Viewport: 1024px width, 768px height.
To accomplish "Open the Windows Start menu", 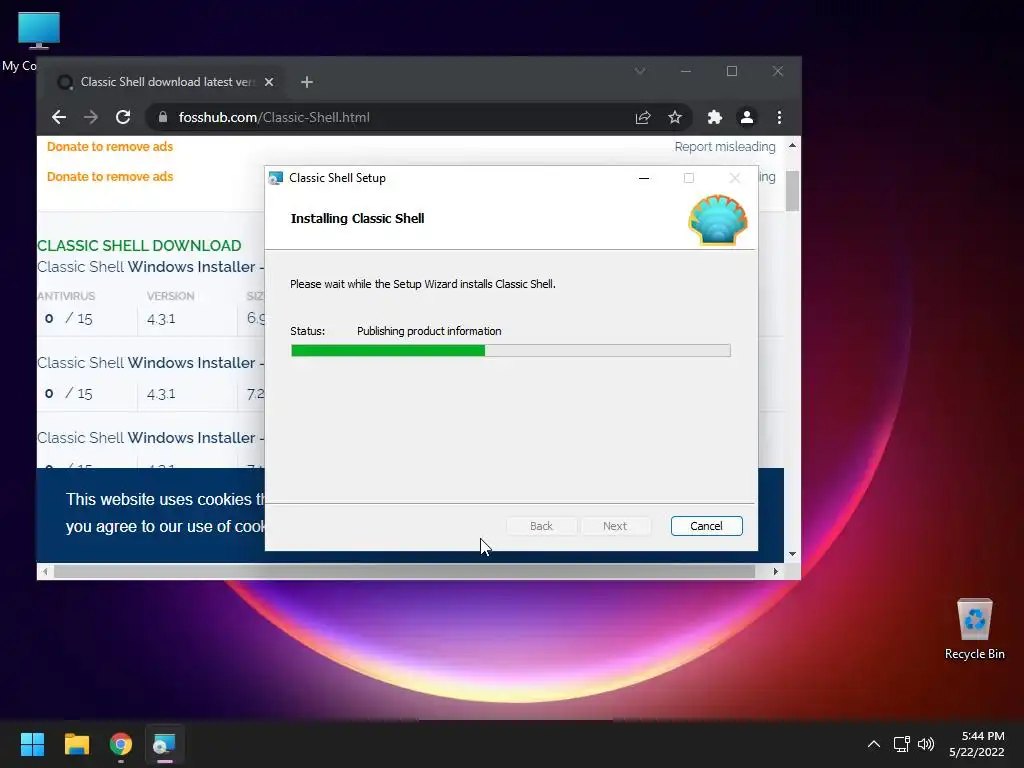I will pyautogui.click(x=32, y=744).
